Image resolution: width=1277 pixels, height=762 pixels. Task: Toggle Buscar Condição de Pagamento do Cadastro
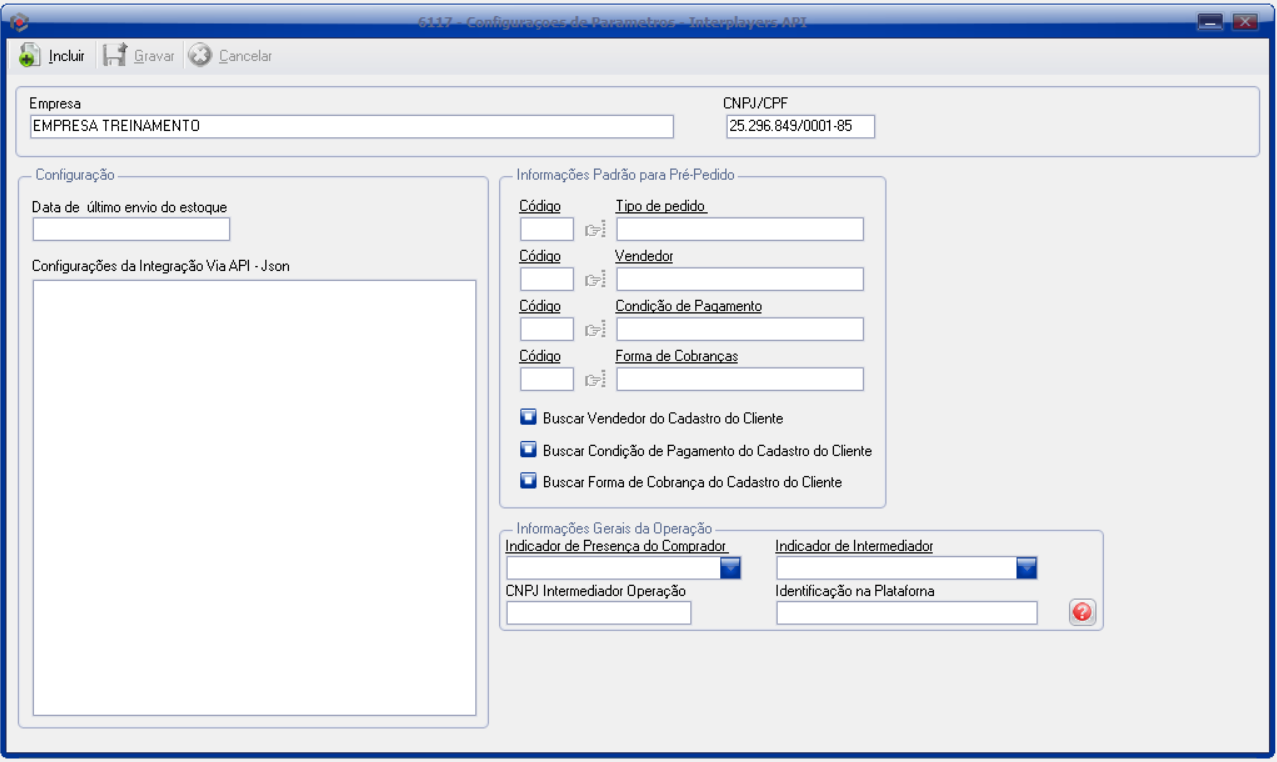[x=529, y=451]
